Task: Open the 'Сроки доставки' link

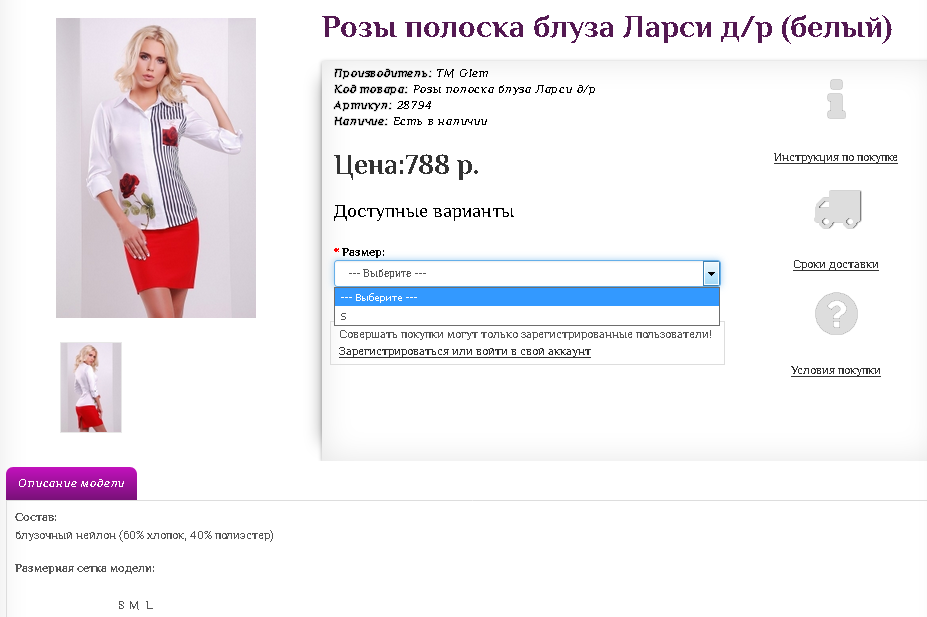Action: (835, 265)
